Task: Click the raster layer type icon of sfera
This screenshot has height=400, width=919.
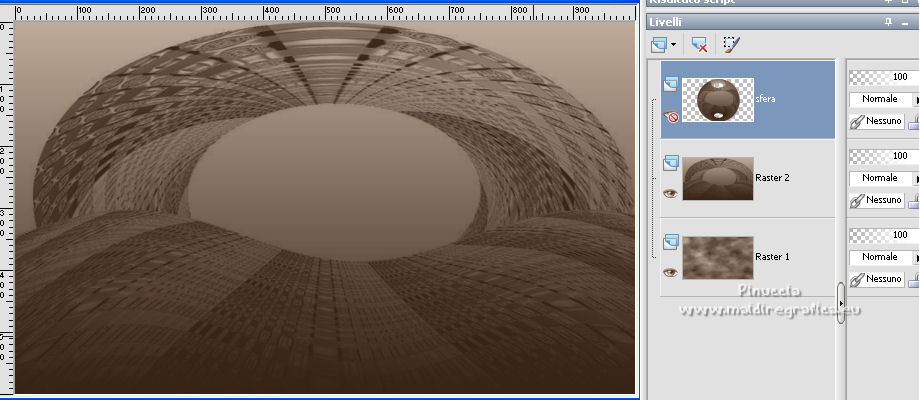Action: pos(671,84)
